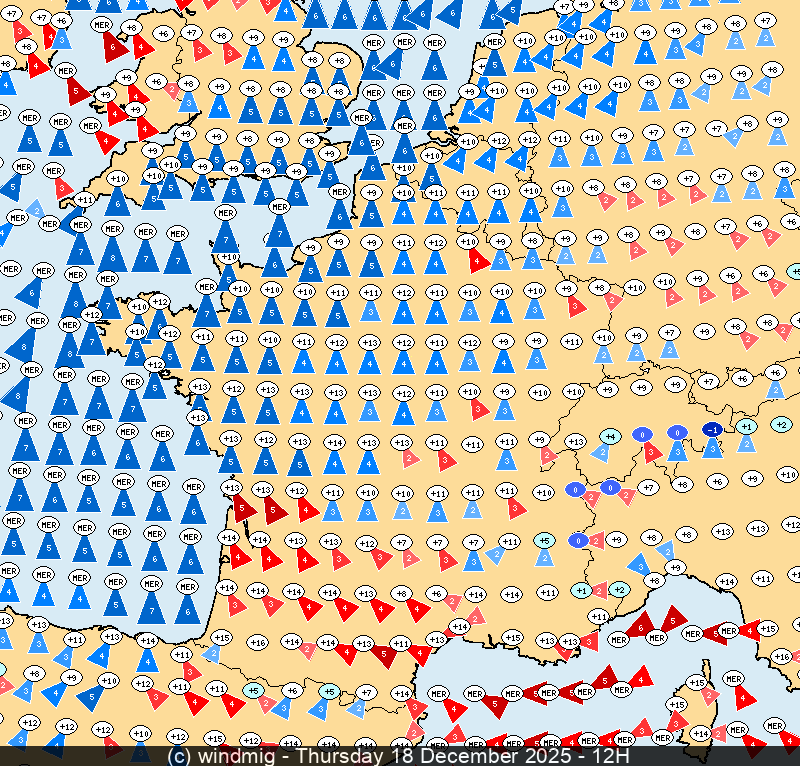Select the "+7" label beside the blue "0" markers
This screenshot has height=766, width=800.
(647, 487)
